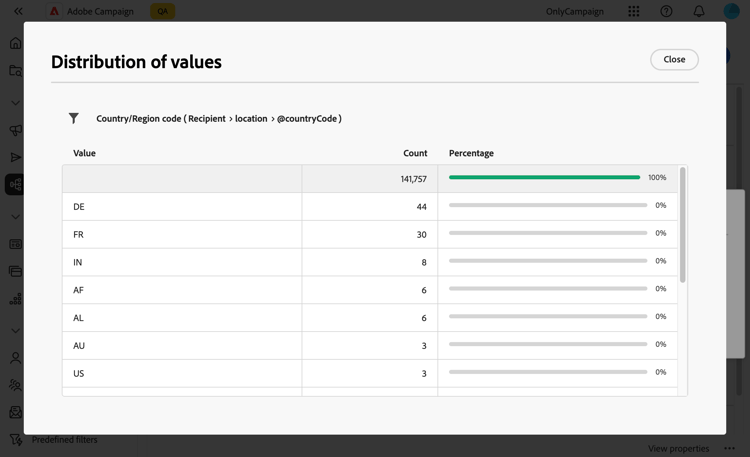Click the View properties link

point(678,448)
